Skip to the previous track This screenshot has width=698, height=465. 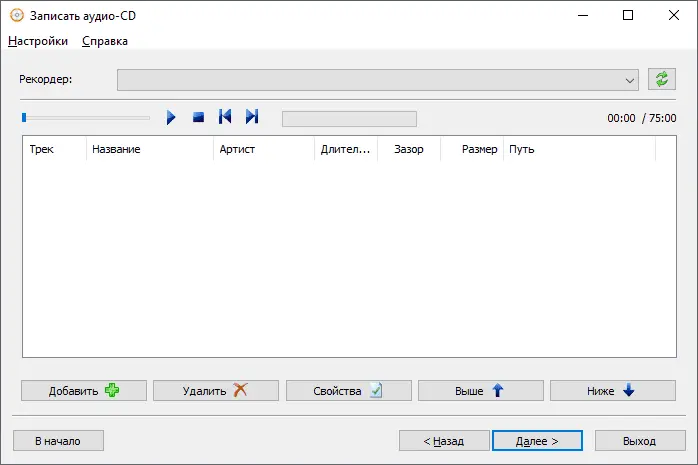225,117
